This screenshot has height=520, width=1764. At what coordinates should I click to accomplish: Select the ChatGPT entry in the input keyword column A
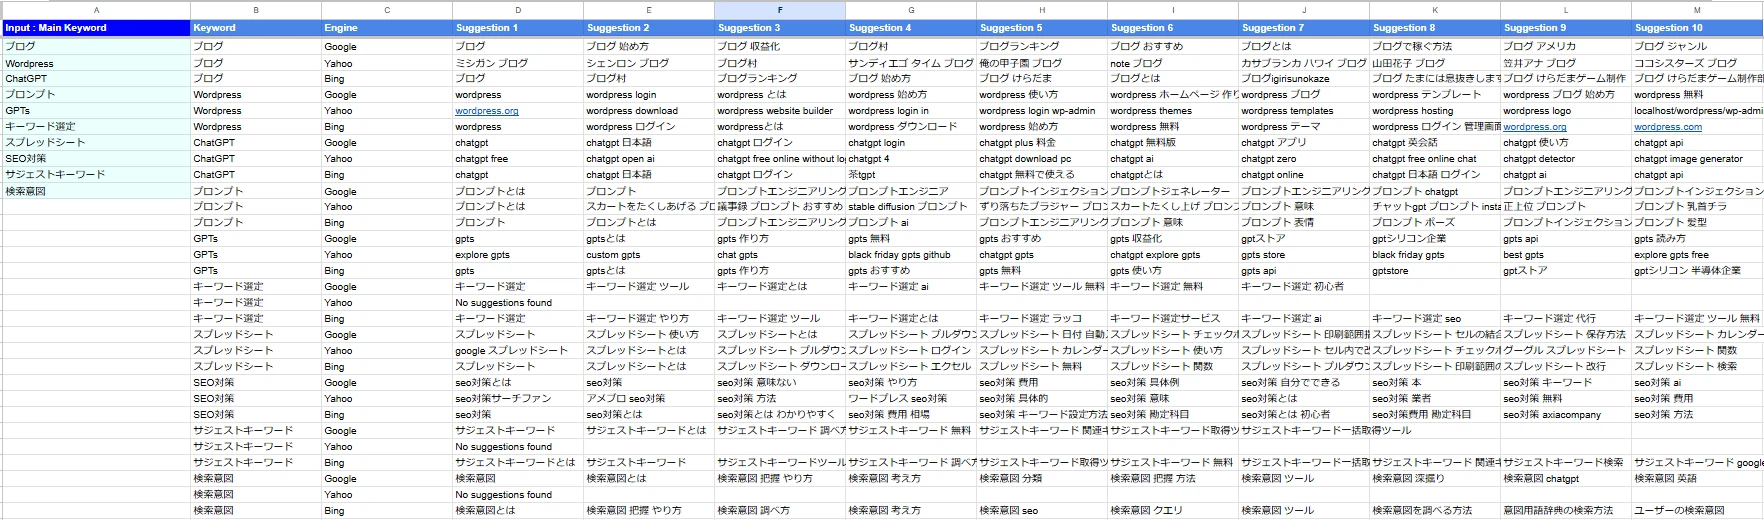coord(26,79)
